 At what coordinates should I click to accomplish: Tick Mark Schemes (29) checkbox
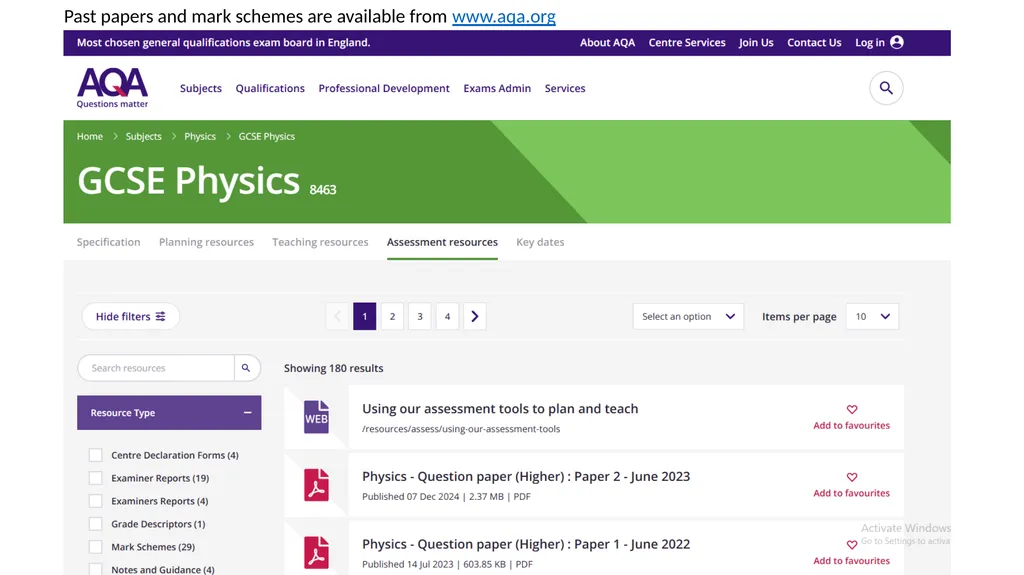pos(95,546)
